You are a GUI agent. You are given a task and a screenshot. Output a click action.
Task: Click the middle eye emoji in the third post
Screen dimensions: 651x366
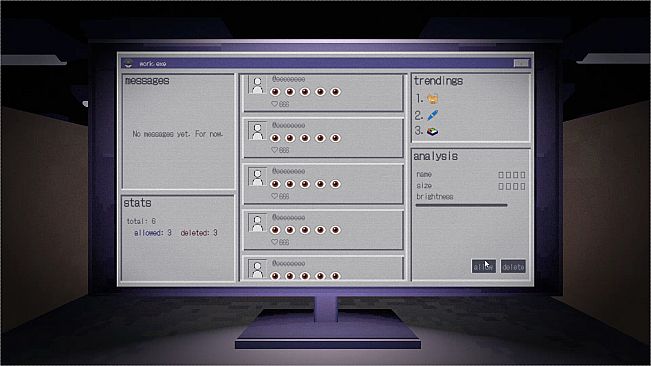pyautogui.click(x=305, y=184)
